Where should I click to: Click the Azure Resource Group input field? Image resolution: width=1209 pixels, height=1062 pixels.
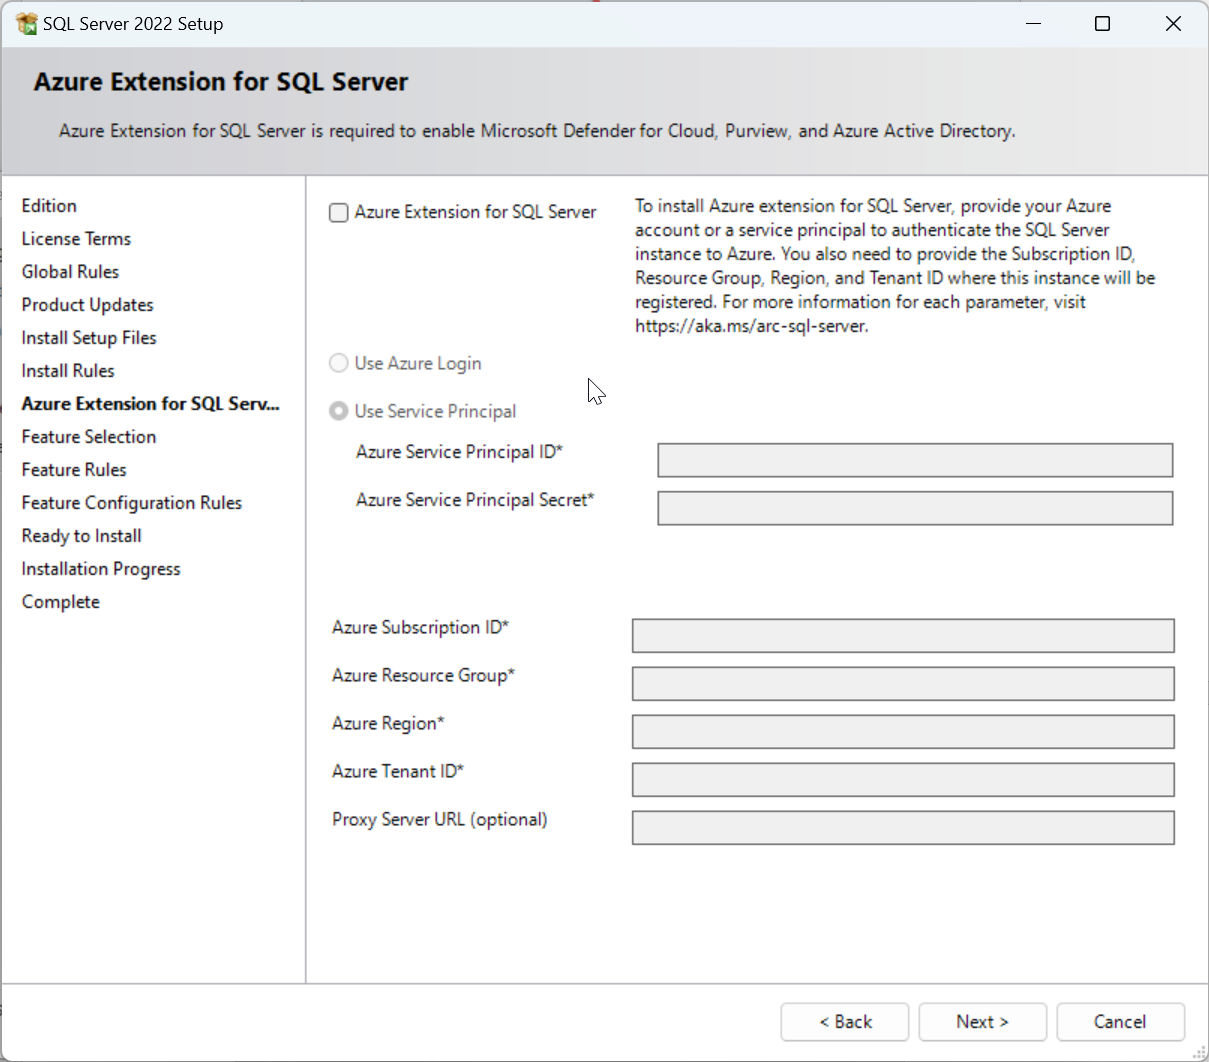click(x=903, y=684)
